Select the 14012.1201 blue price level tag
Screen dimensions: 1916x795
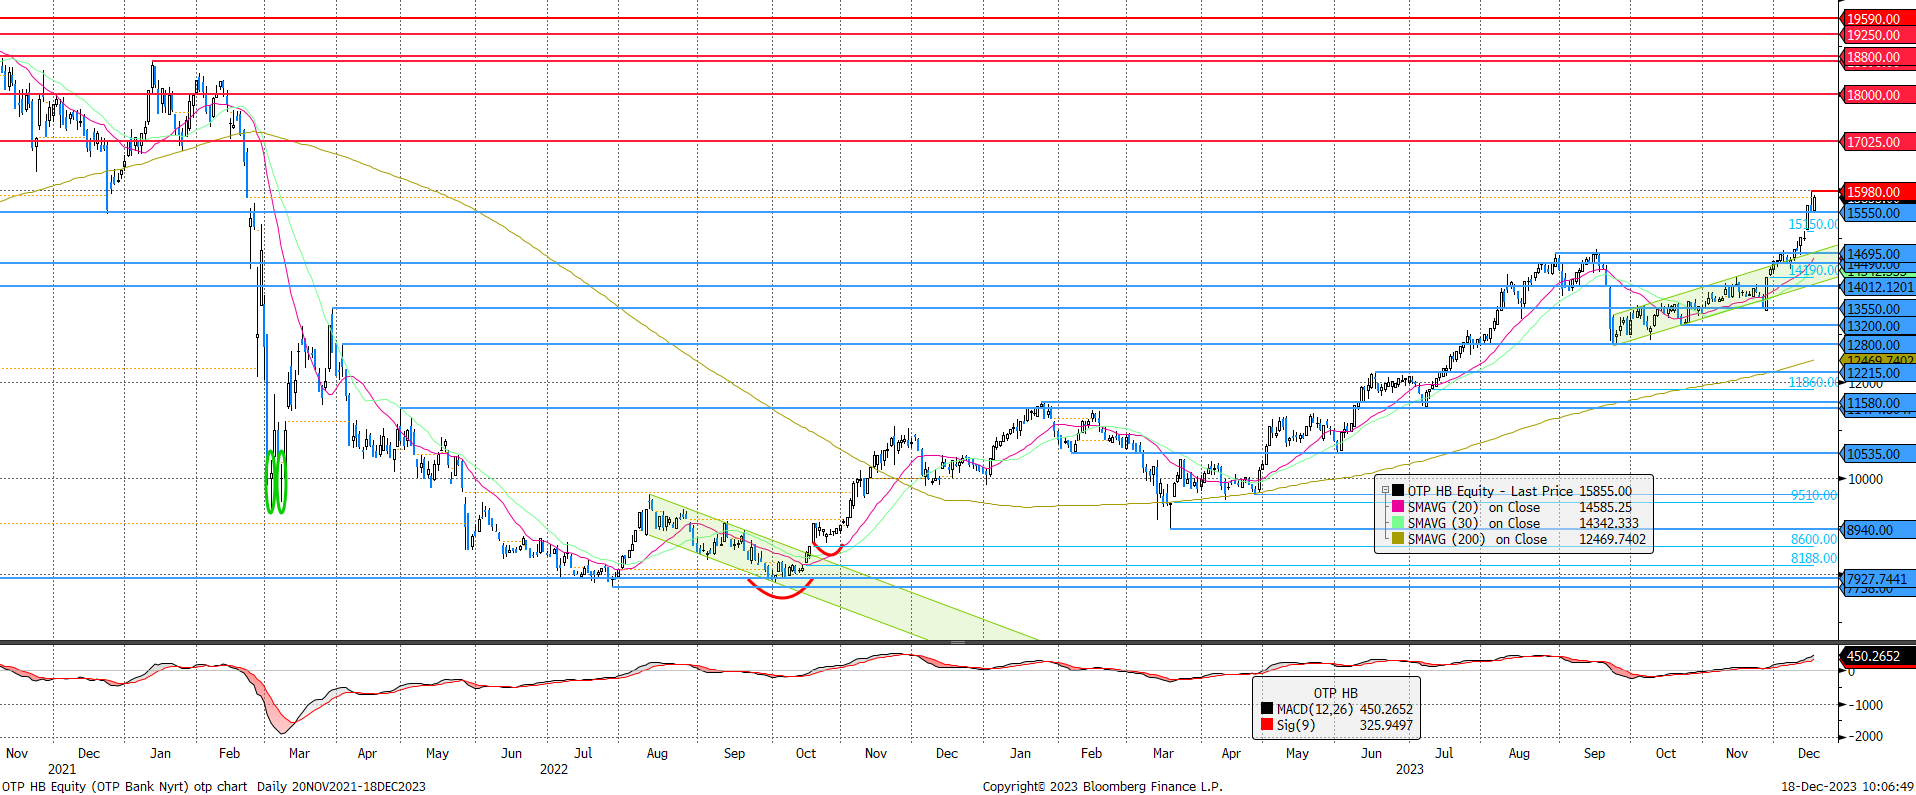click(x=1878, y=287)
